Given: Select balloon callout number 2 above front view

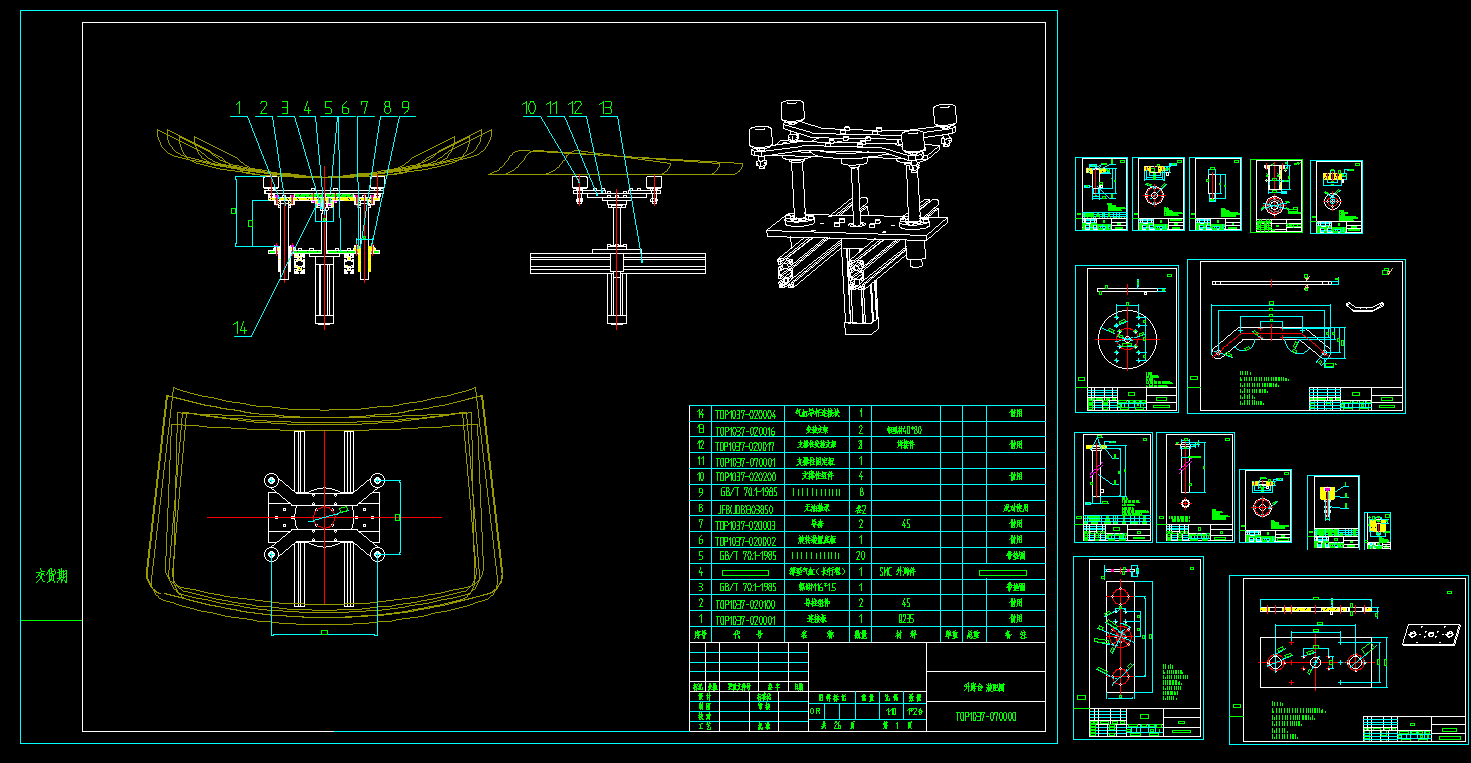Looking at the screenshot, I should tap(264, 108).
